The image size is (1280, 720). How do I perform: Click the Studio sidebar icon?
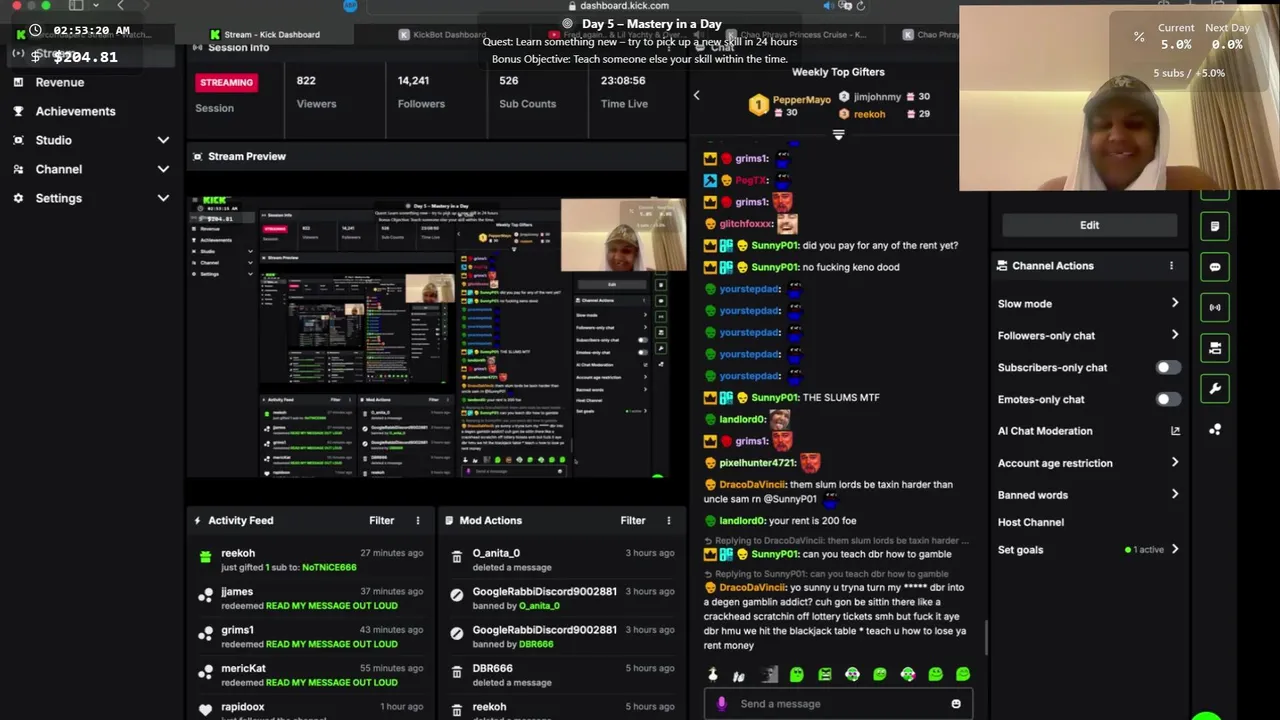(x=18, y=140)
